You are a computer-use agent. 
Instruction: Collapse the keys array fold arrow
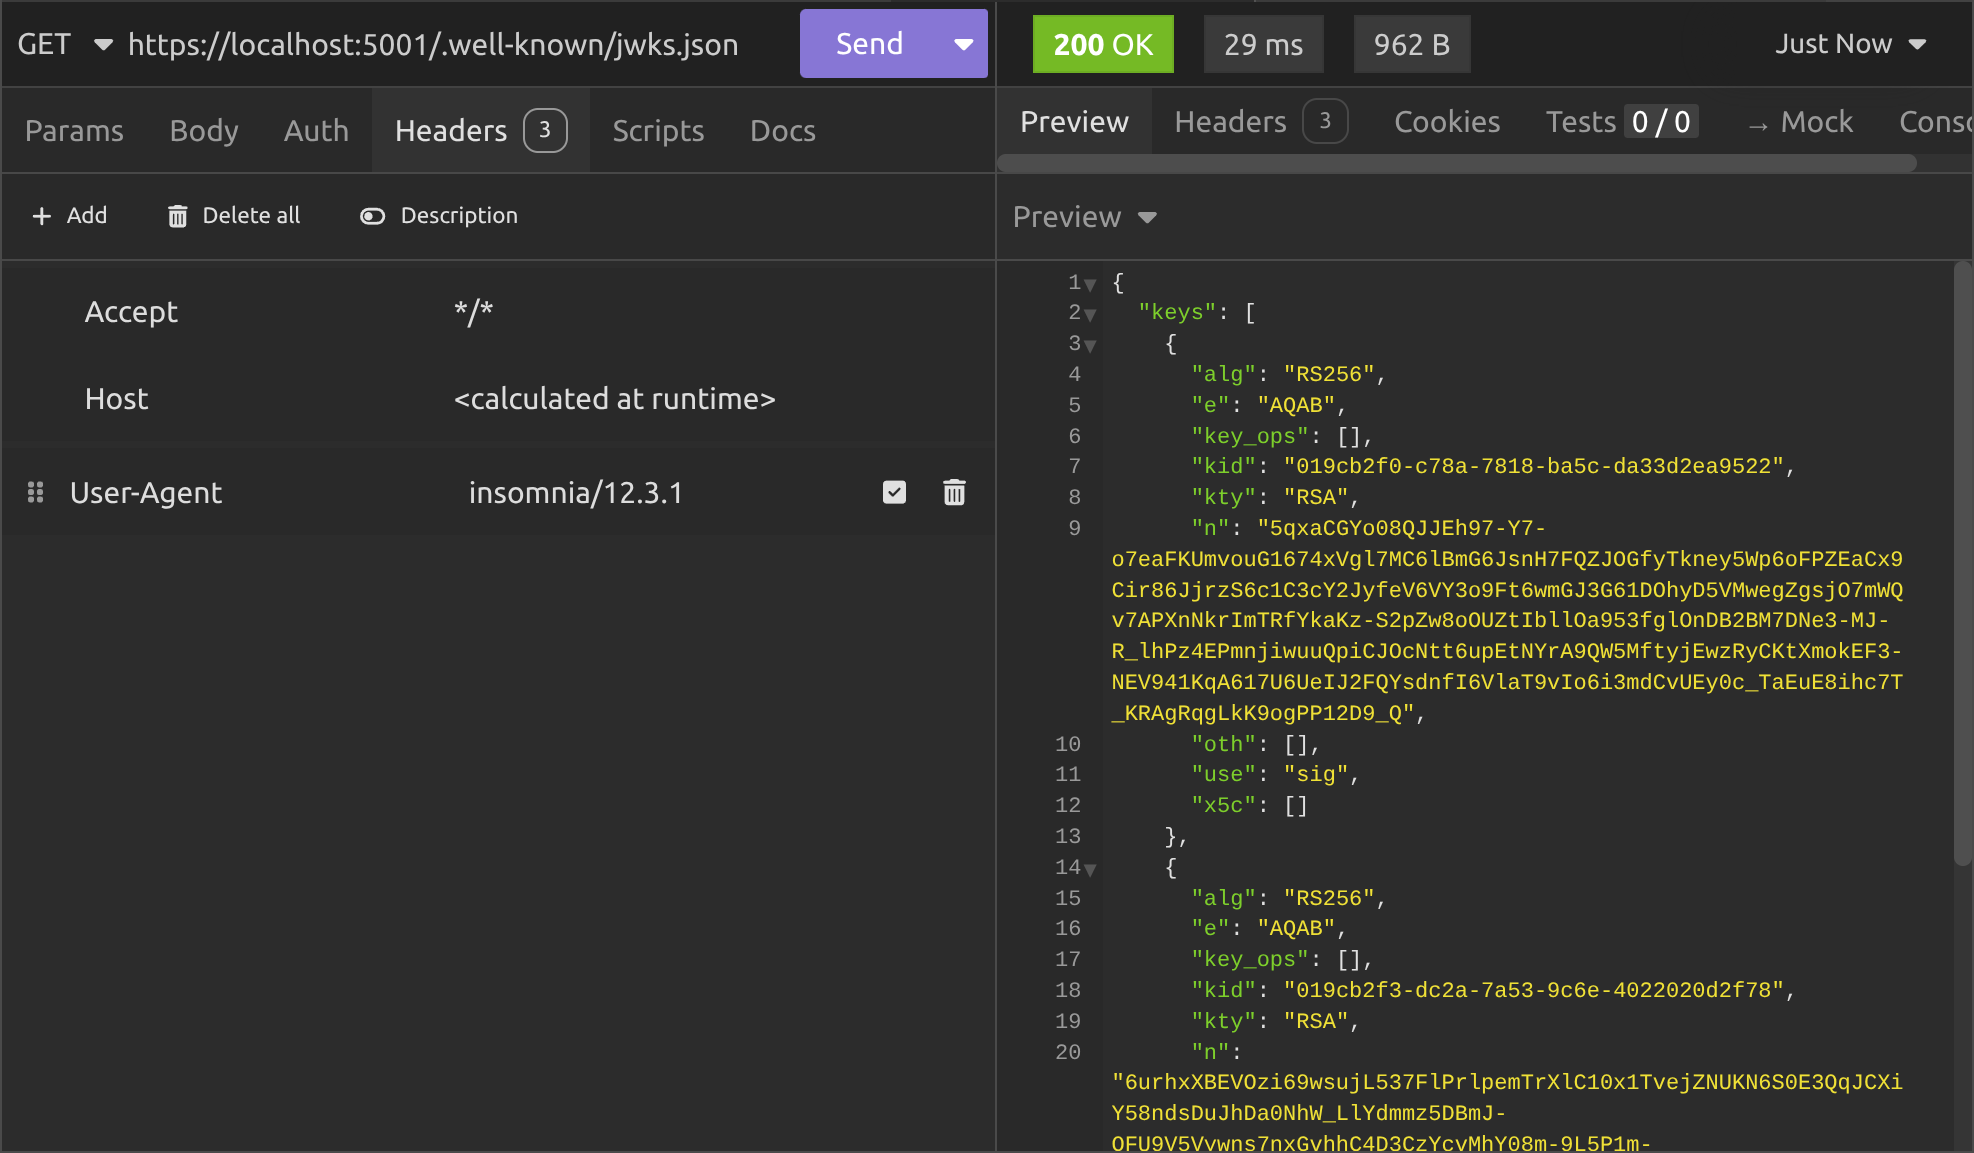pyautogui.click(x=1090, y=314)
